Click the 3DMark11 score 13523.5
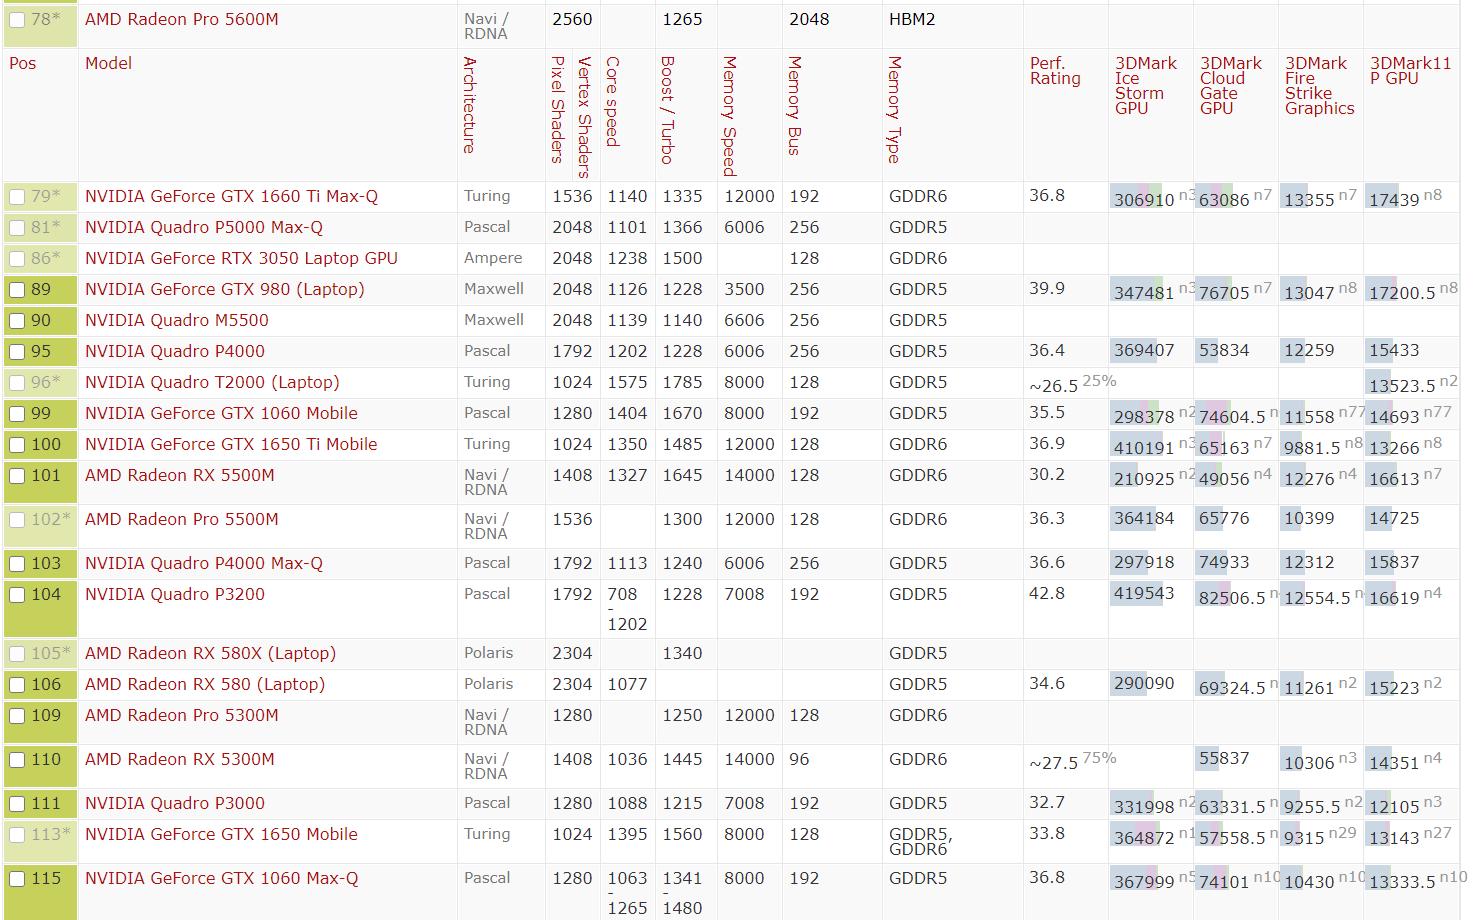1484x920 pixels. [x=1403, y=386]
